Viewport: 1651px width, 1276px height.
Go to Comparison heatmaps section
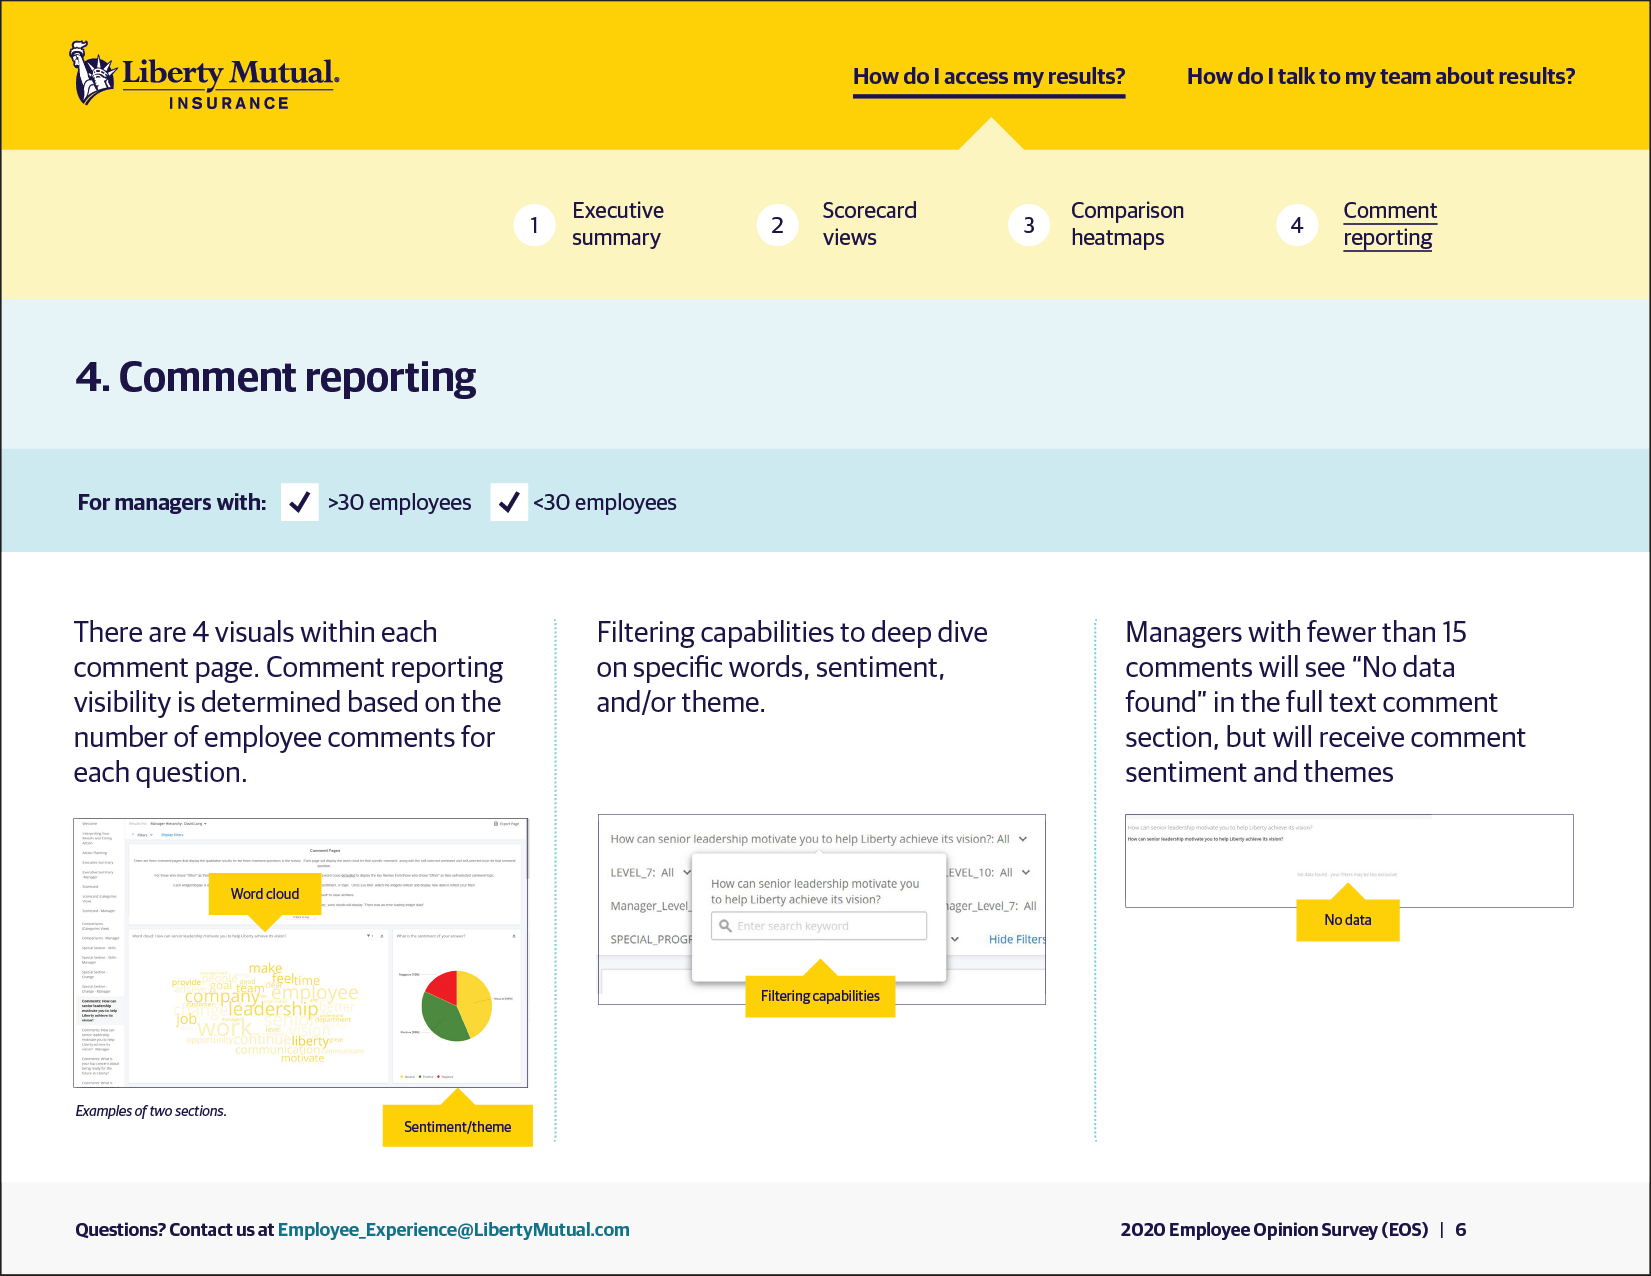(x=1127, y=224)
